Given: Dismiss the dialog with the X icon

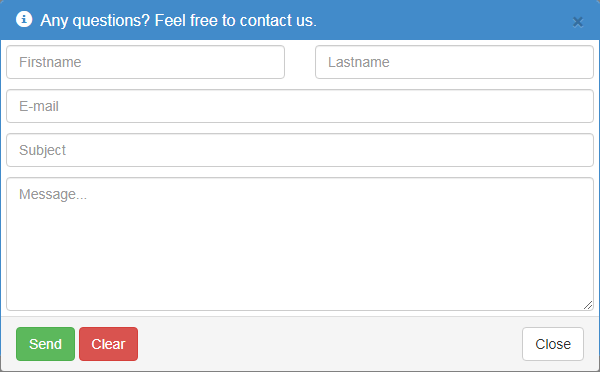Looking at the screenshot, I should pos(578,22).
